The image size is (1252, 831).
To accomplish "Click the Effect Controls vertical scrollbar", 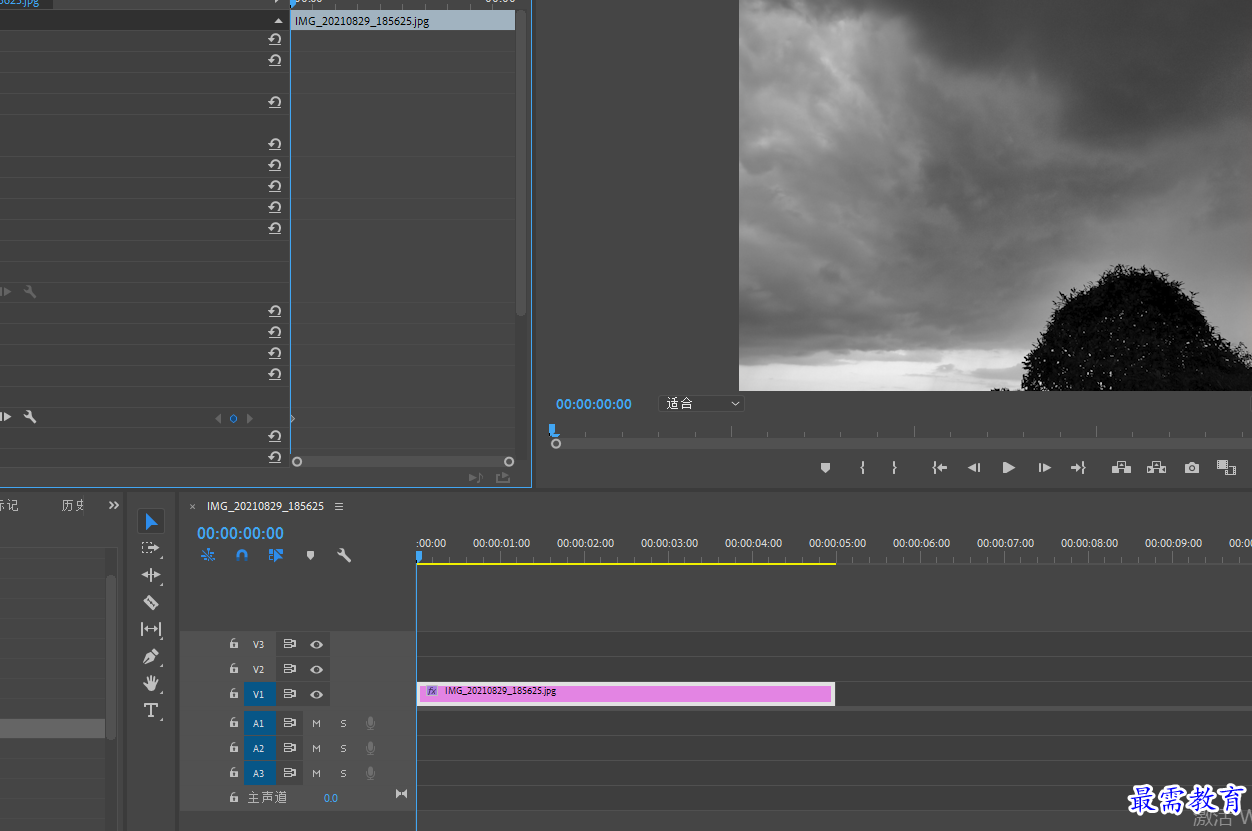I will click(x=520, y=165).
